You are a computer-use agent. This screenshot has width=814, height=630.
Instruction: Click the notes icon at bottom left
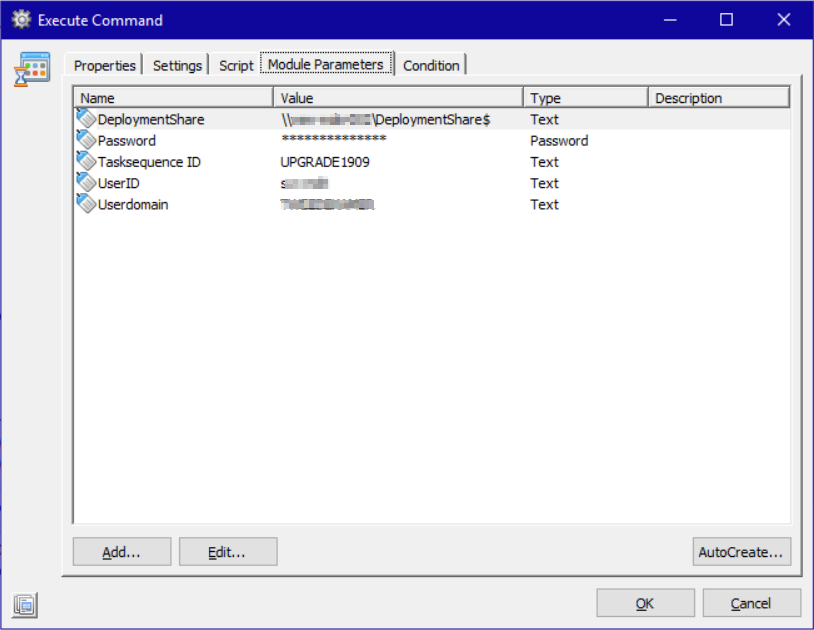point(25,603)
